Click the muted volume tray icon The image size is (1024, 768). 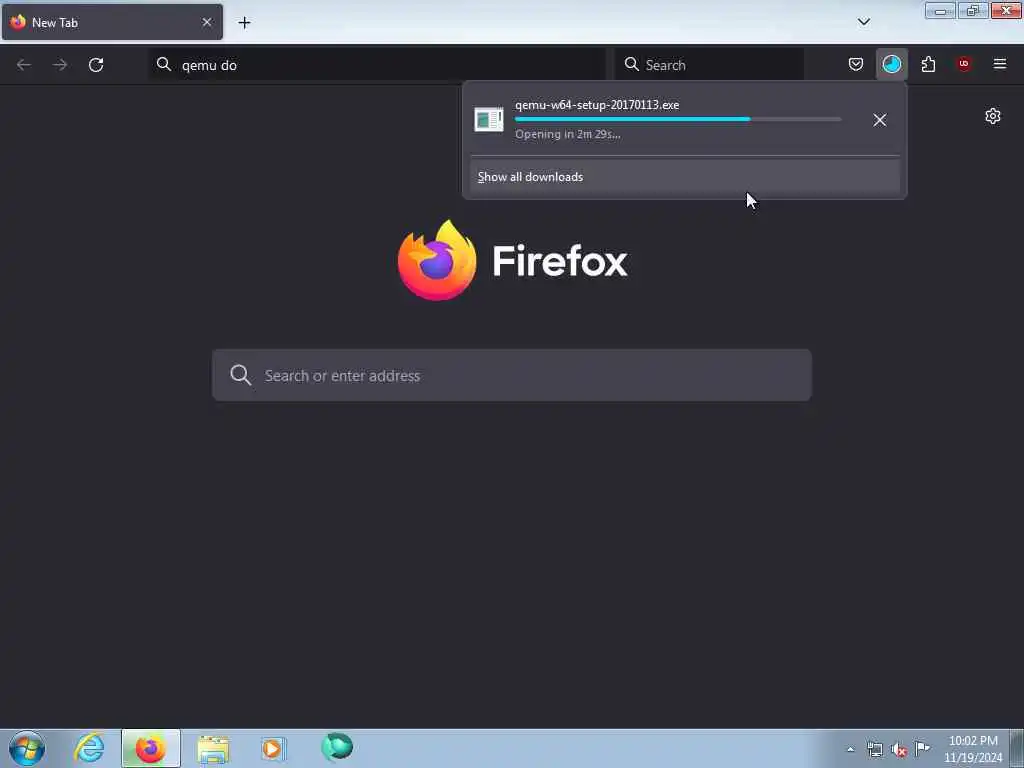click(x=899, y=749)
